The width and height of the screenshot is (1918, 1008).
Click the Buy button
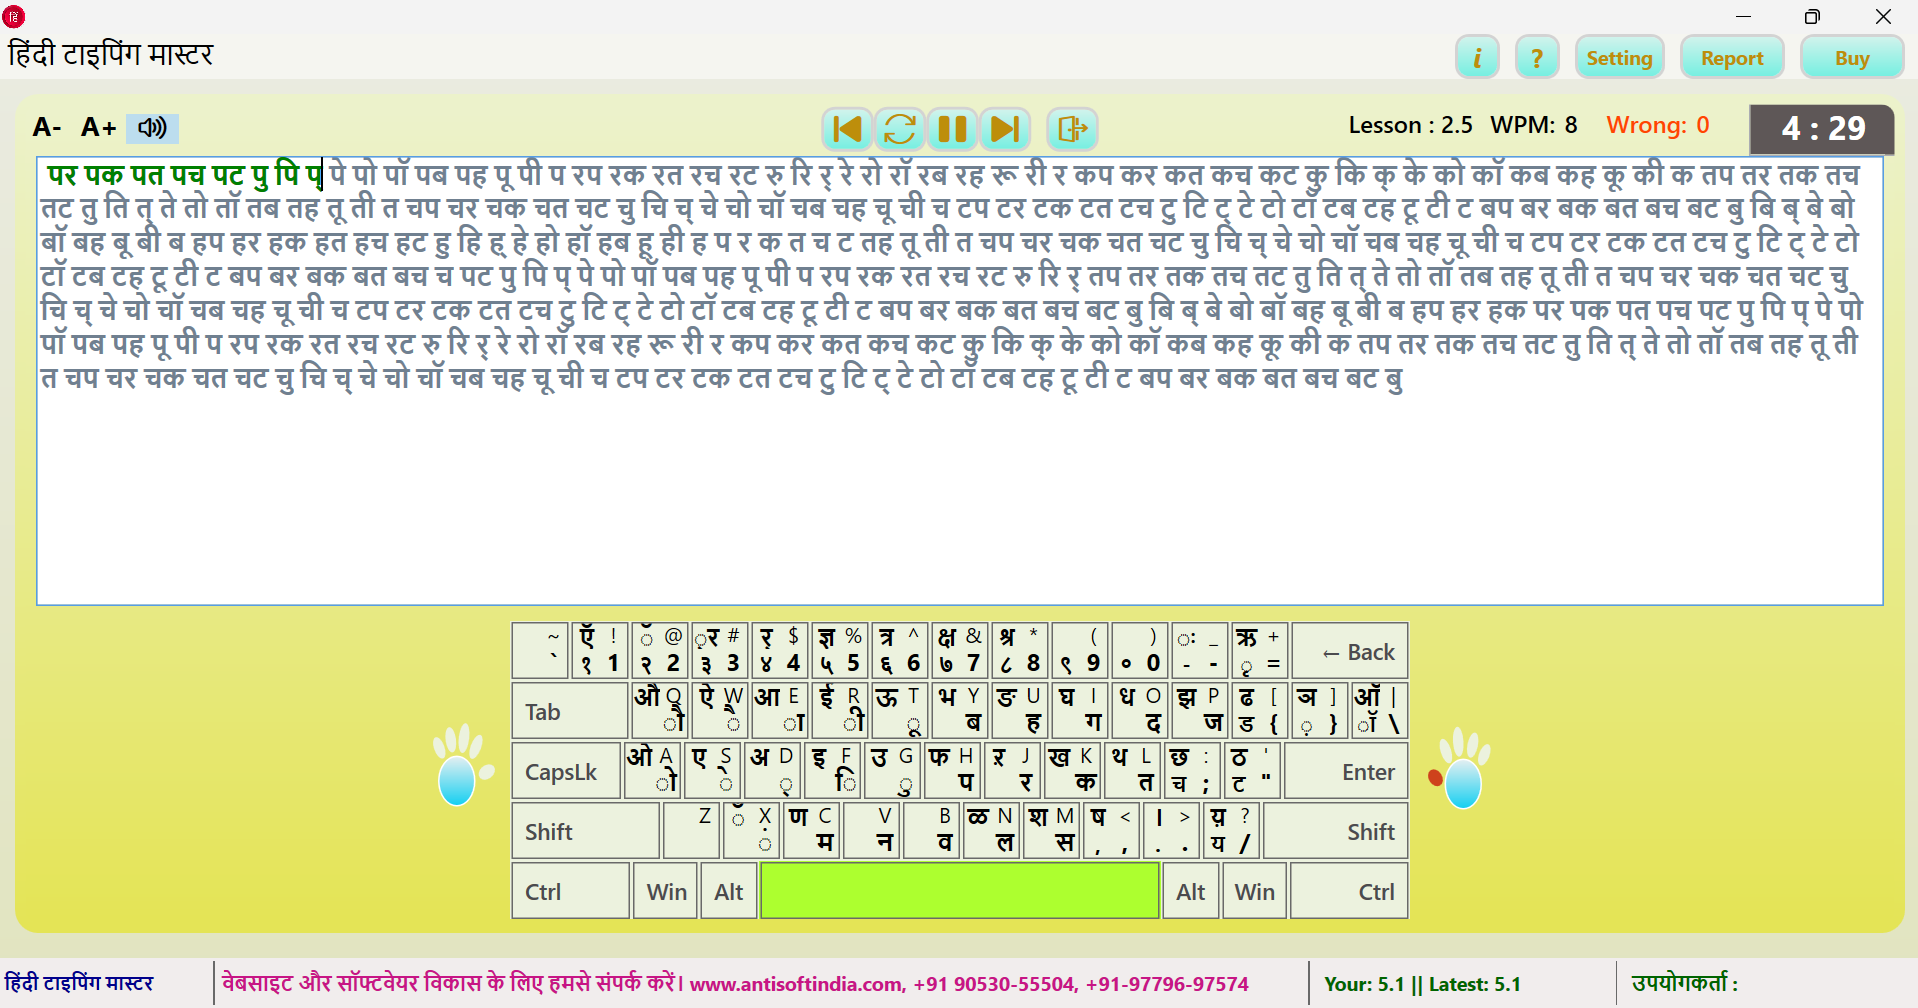click(1851, 58)
